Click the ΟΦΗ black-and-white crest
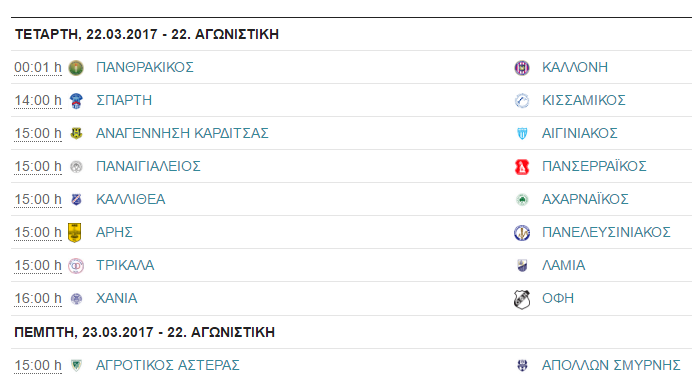The height and width of the screenshot is (377, 692). point(522,299)
